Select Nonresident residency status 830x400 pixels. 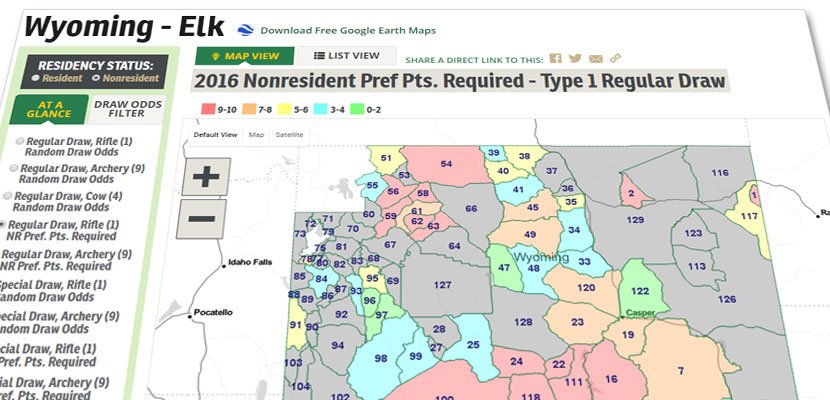[125, 78]
